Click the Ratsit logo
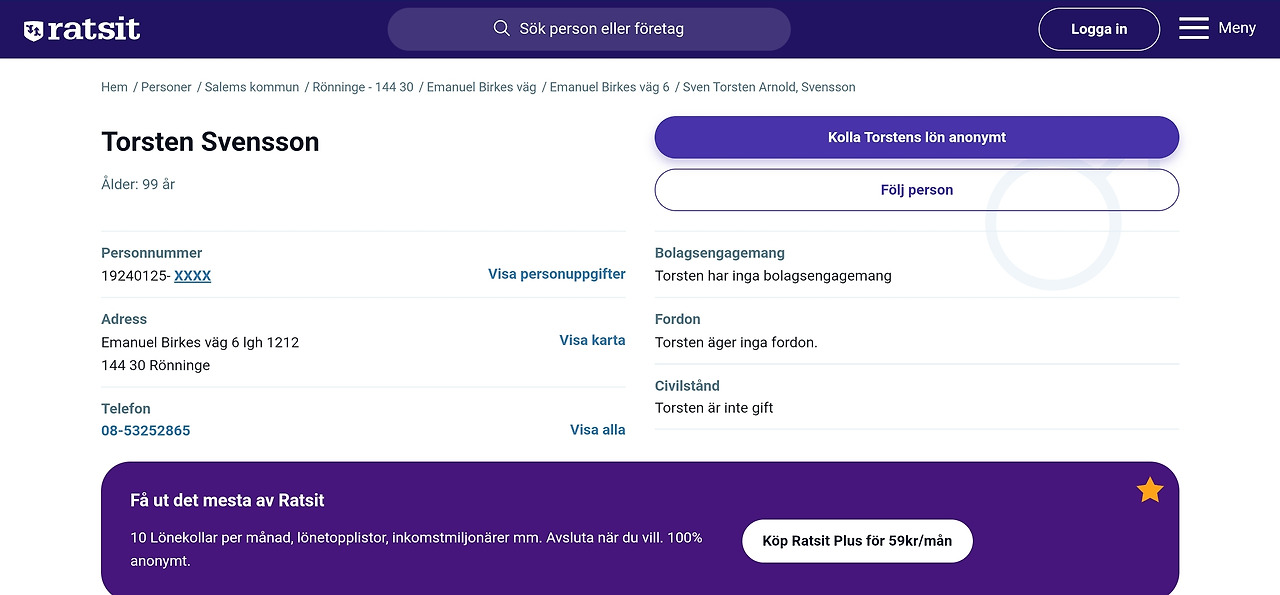This screenshot has width=1280, height=595. (x=82, y=30)
